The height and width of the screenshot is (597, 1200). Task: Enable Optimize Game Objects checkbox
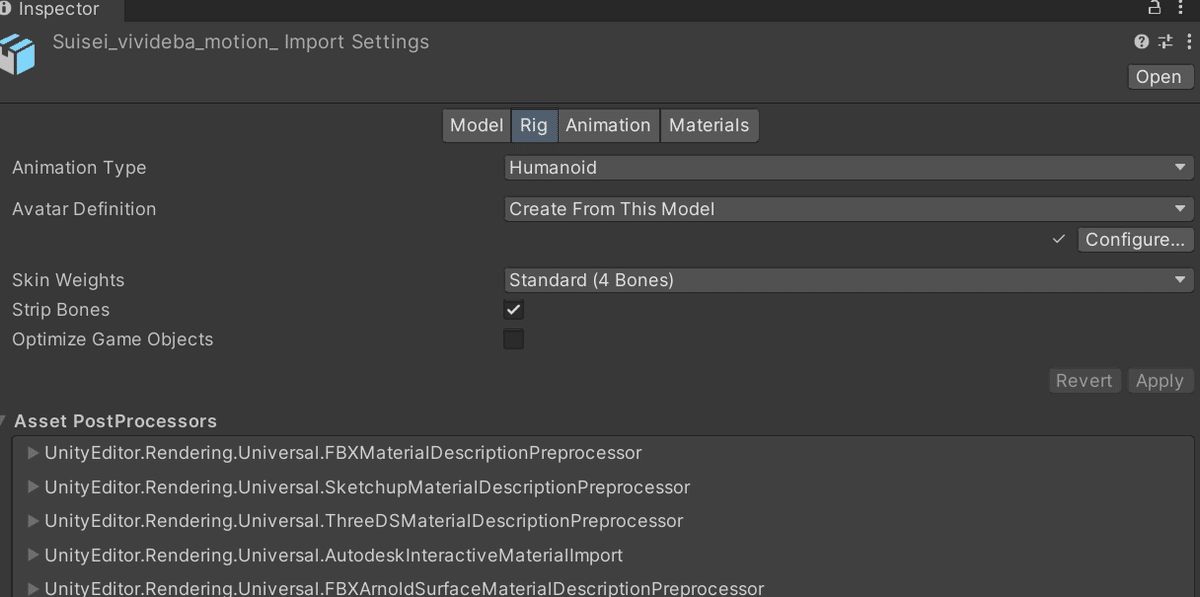pyautogui.click(x=513, y=339)
